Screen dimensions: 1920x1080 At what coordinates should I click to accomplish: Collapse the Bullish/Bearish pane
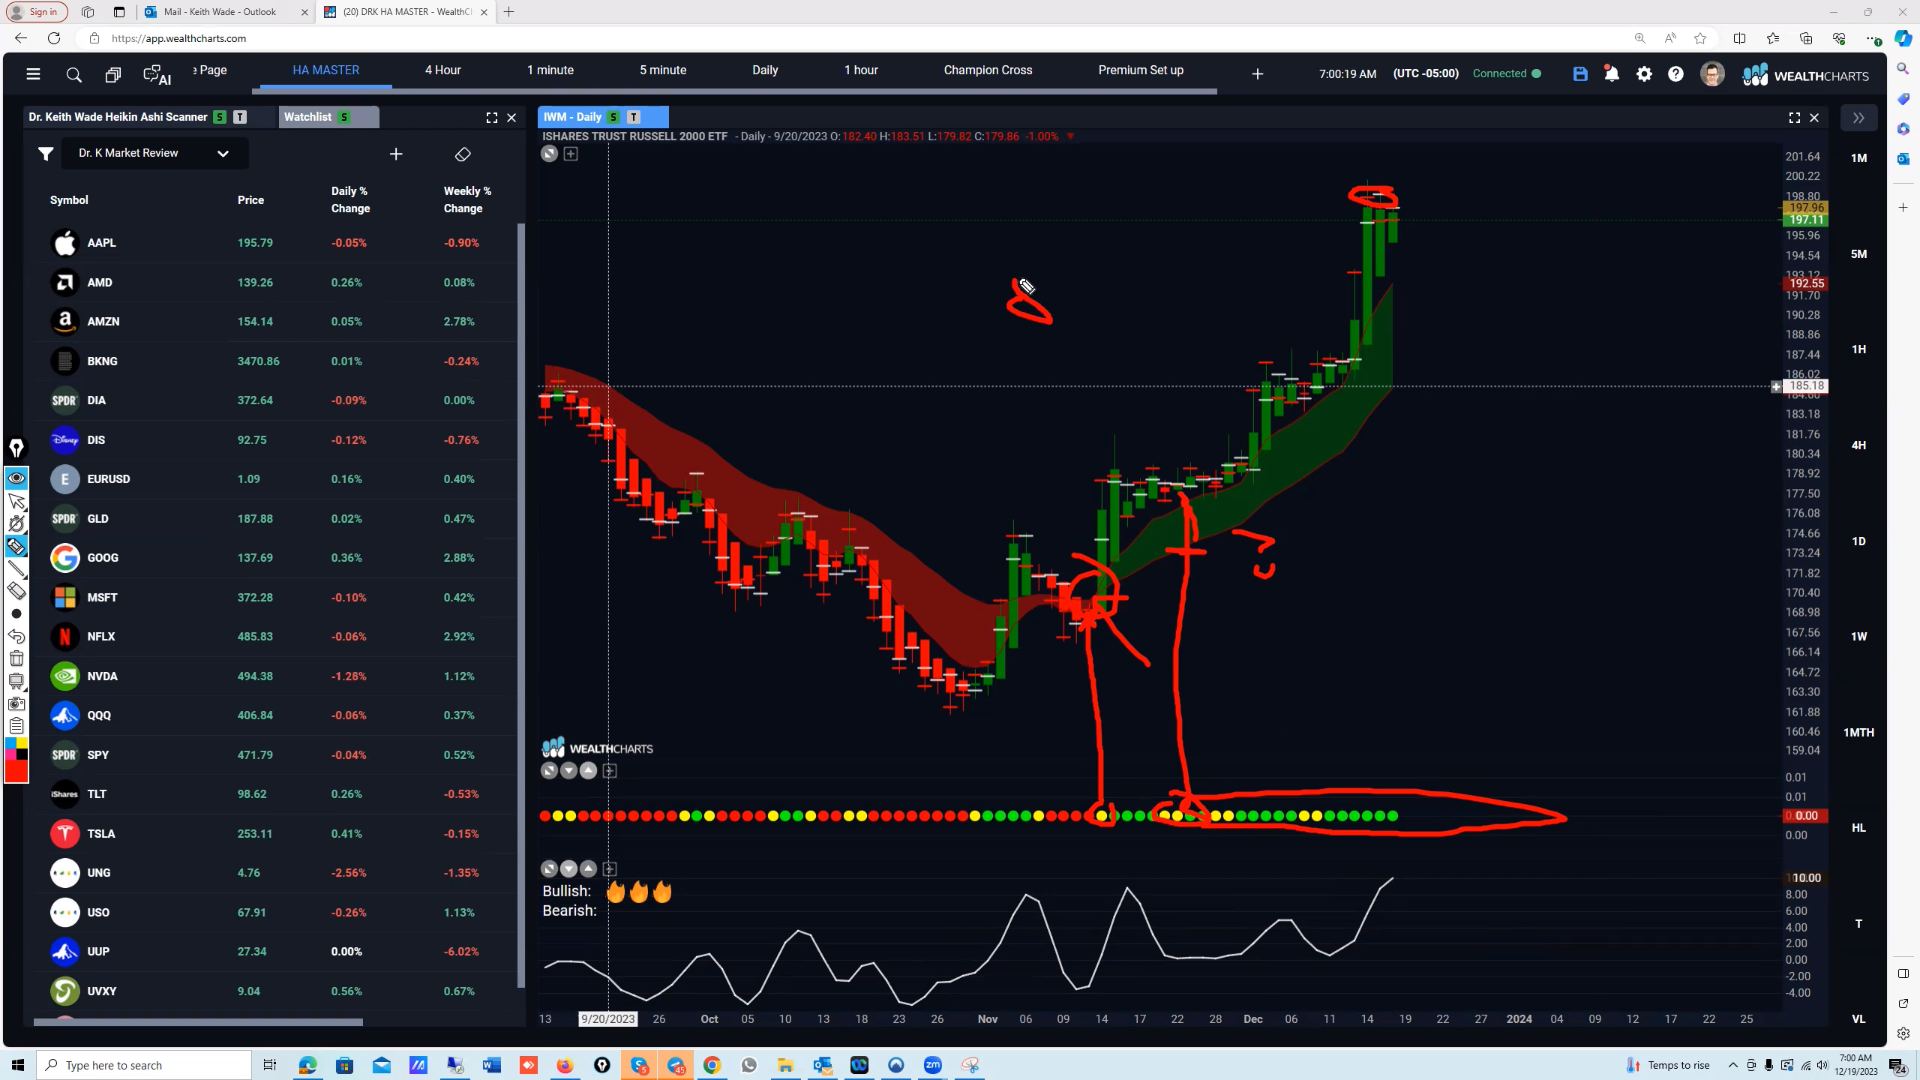tap(549, 869)
